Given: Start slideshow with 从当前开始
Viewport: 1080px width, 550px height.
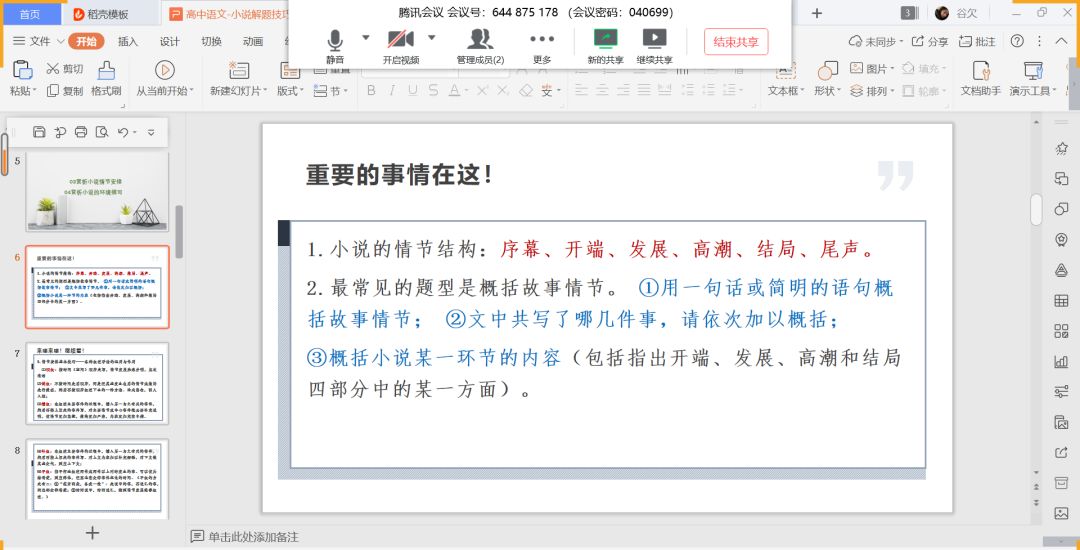Looking at the screenshot, I should [165, 71].
